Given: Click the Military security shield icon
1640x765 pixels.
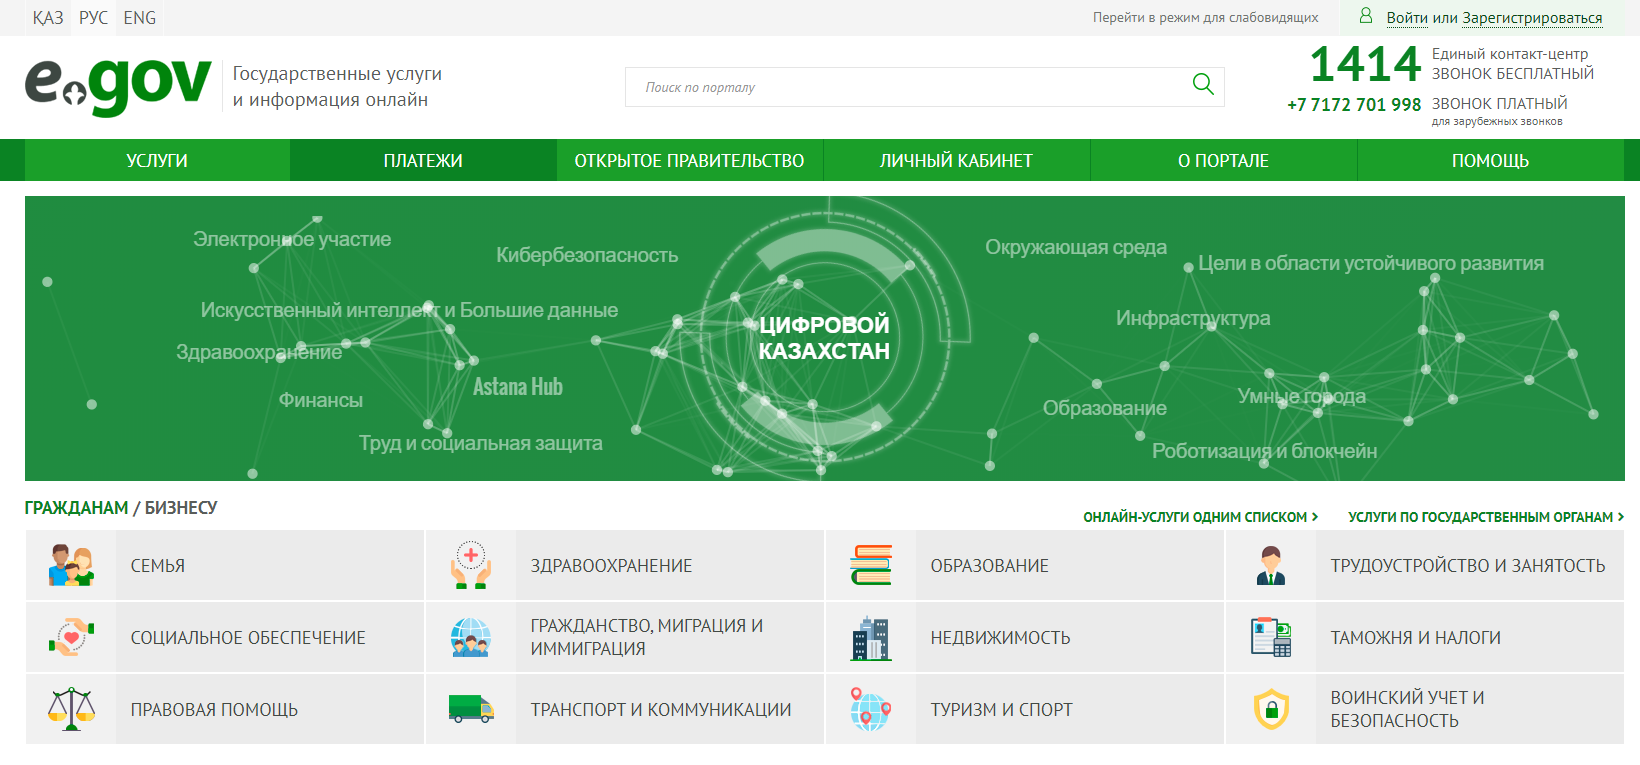Looking at the screenshot, I should [x=1271, y=709].
